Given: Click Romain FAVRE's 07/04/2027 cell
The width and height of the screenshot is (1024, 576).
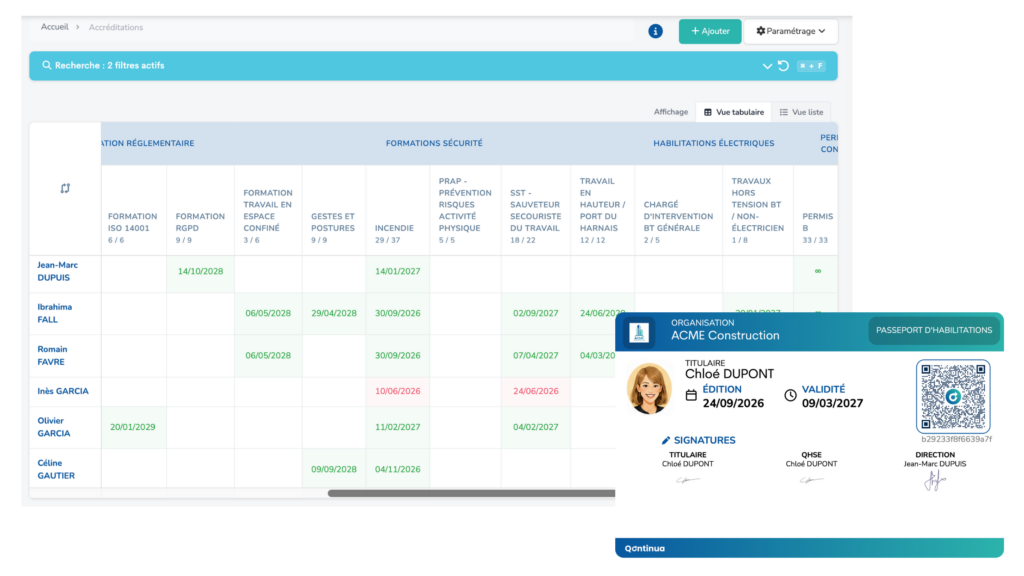Looking at the screenshot, I should click(536, 356).
